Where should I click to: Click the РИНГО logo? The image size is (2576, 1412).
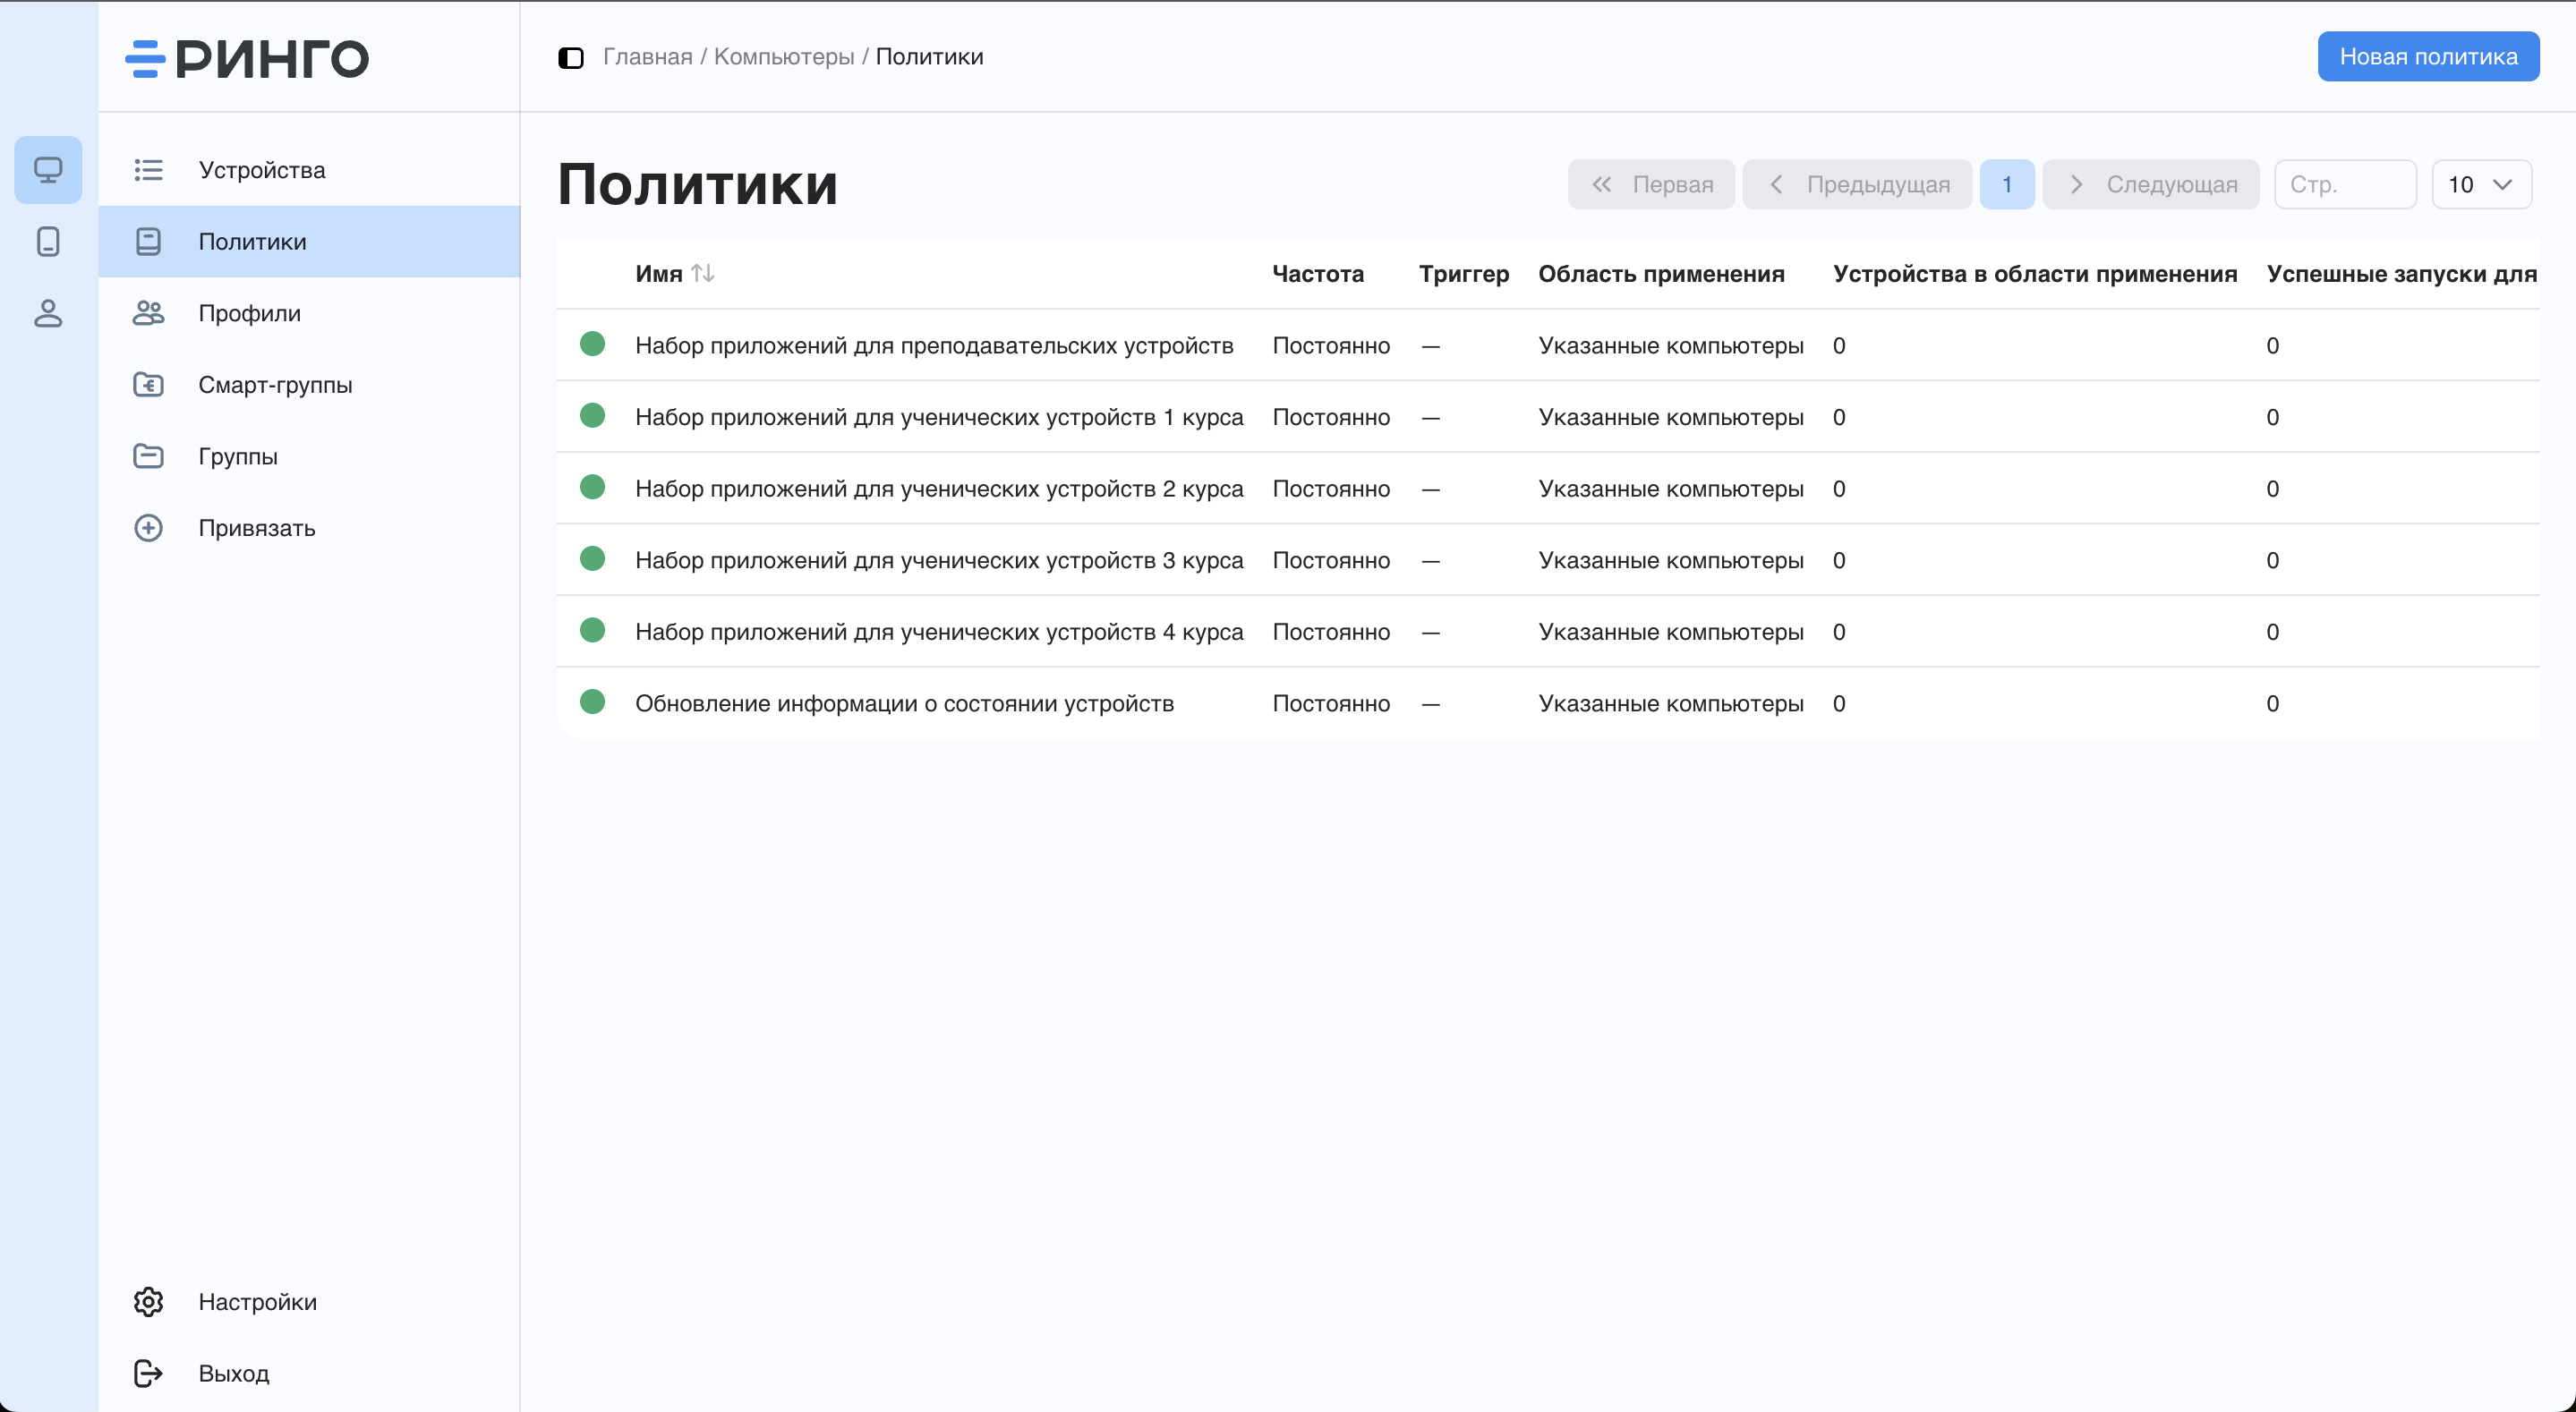pyautogui.click(x=247, y=58)
